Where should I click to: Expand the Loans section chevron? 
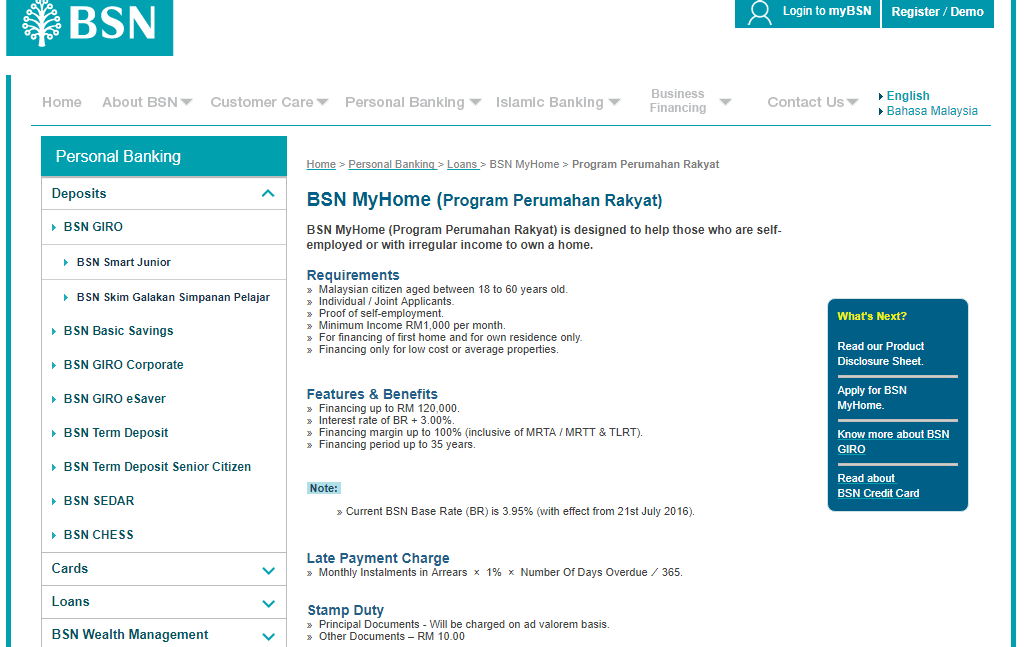click(268, 604)
